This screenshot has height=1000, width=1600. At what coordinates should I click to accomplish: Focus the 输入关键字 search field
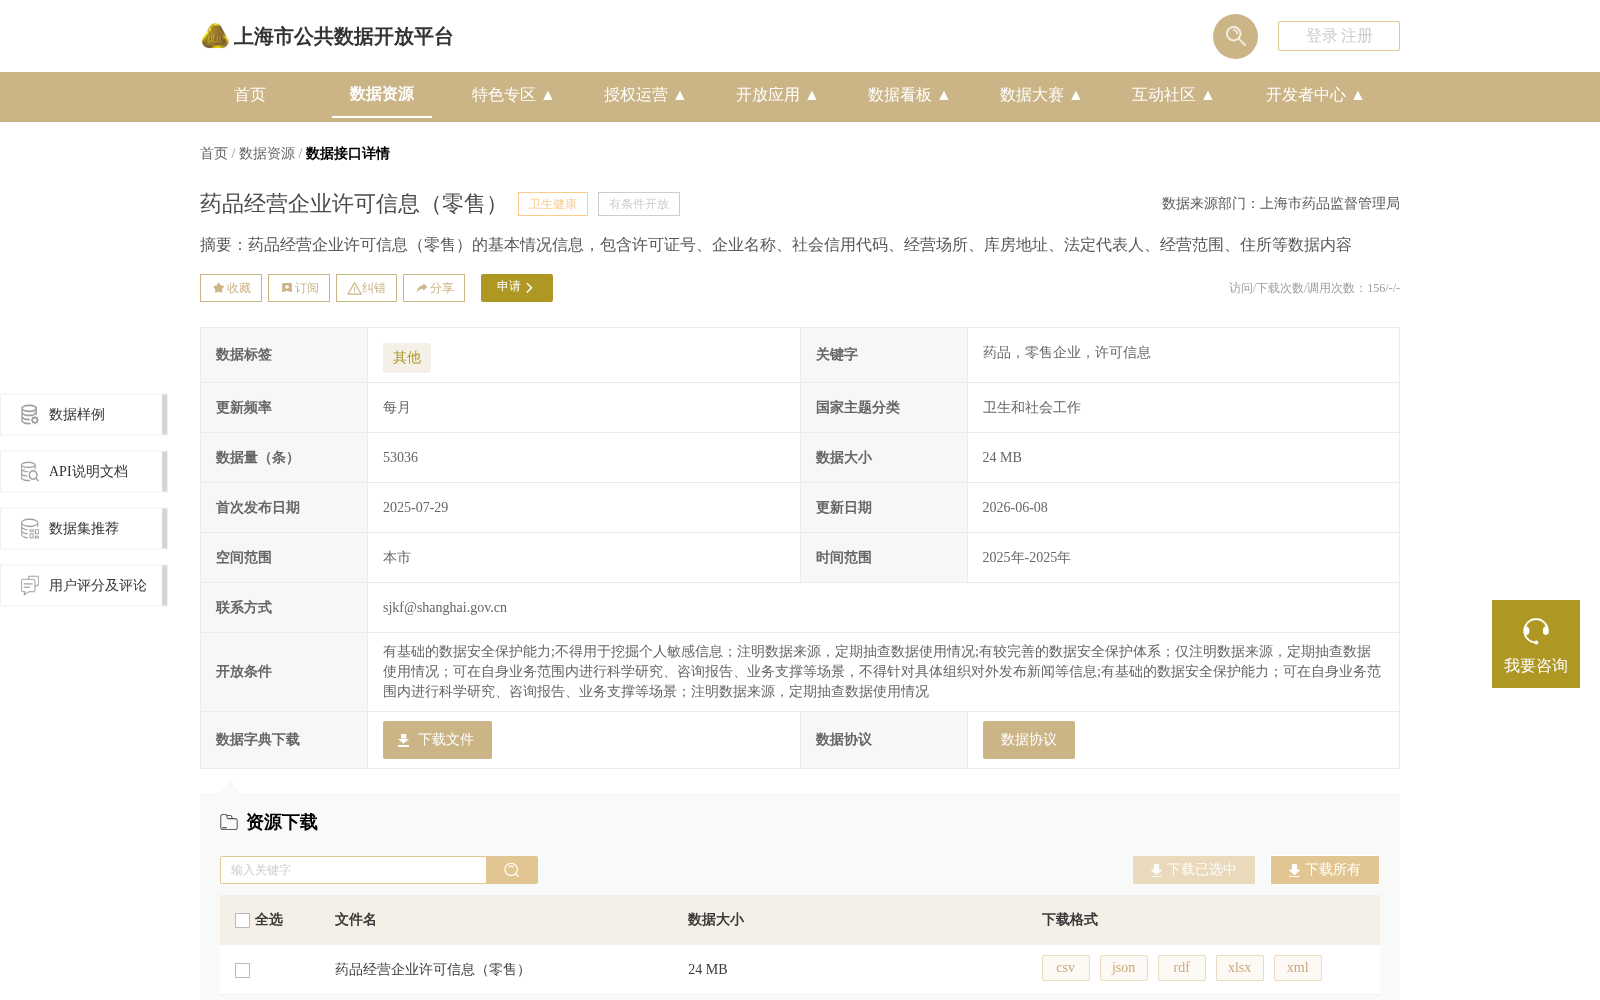tap(353, 870)
